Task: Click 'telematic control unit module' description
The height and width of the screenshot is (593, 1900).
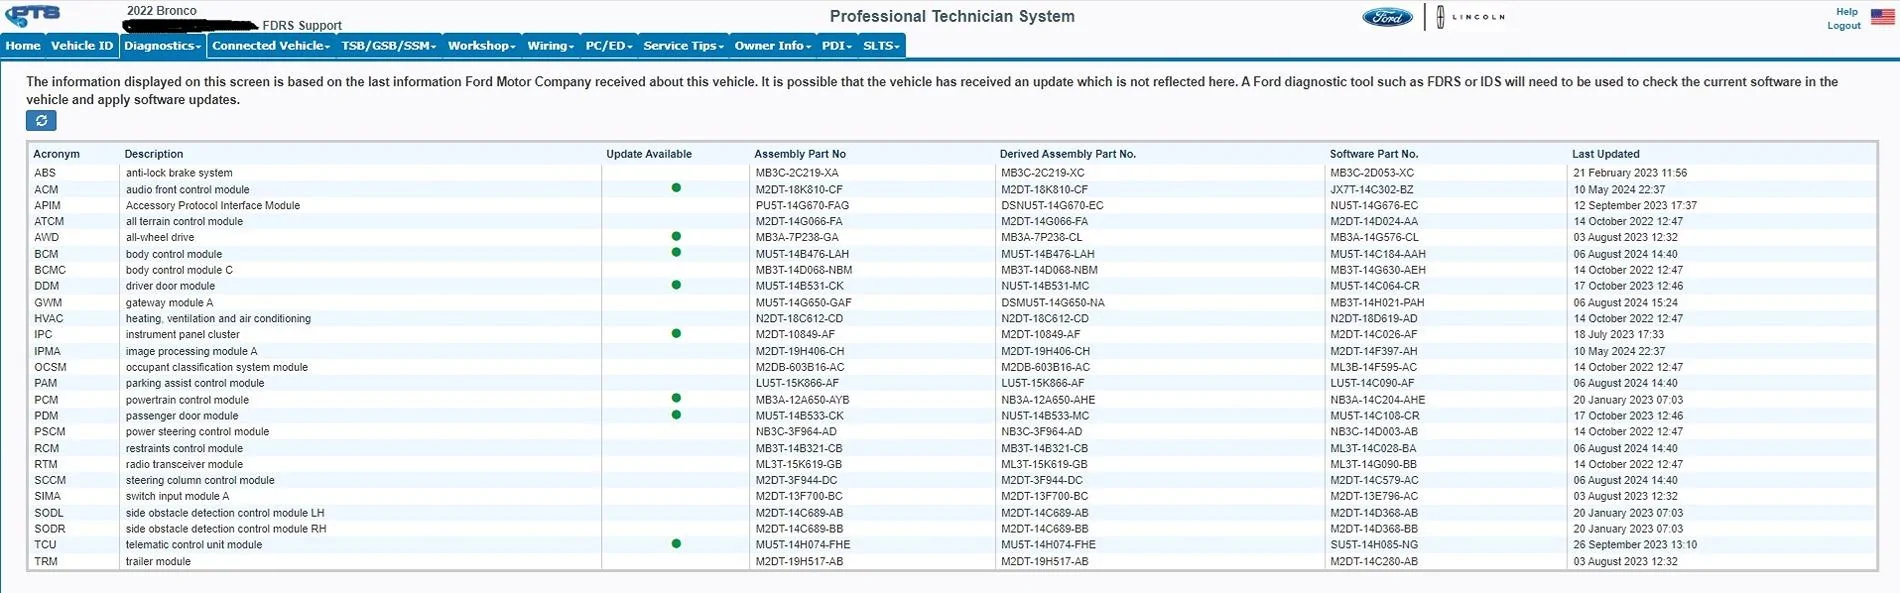Action: click(x=194, y=545)
